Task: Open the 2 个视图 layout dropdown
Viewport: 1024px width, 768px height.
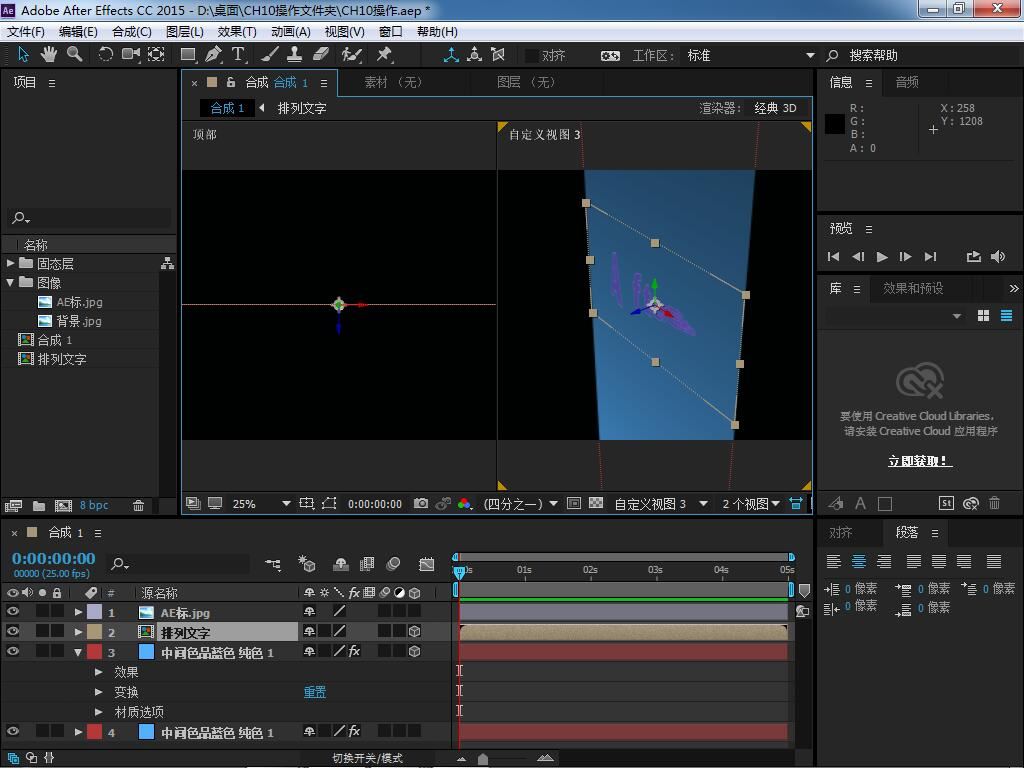Action: pyautogui.click(x=751, y=504)
